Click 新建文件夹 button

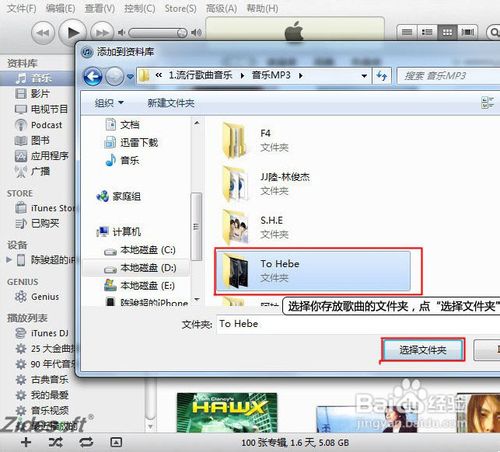171,103
